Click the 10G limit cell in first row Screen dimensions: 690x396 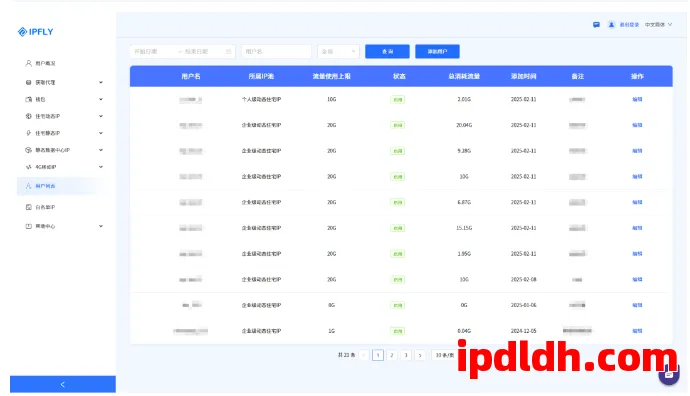coord(331,99)
